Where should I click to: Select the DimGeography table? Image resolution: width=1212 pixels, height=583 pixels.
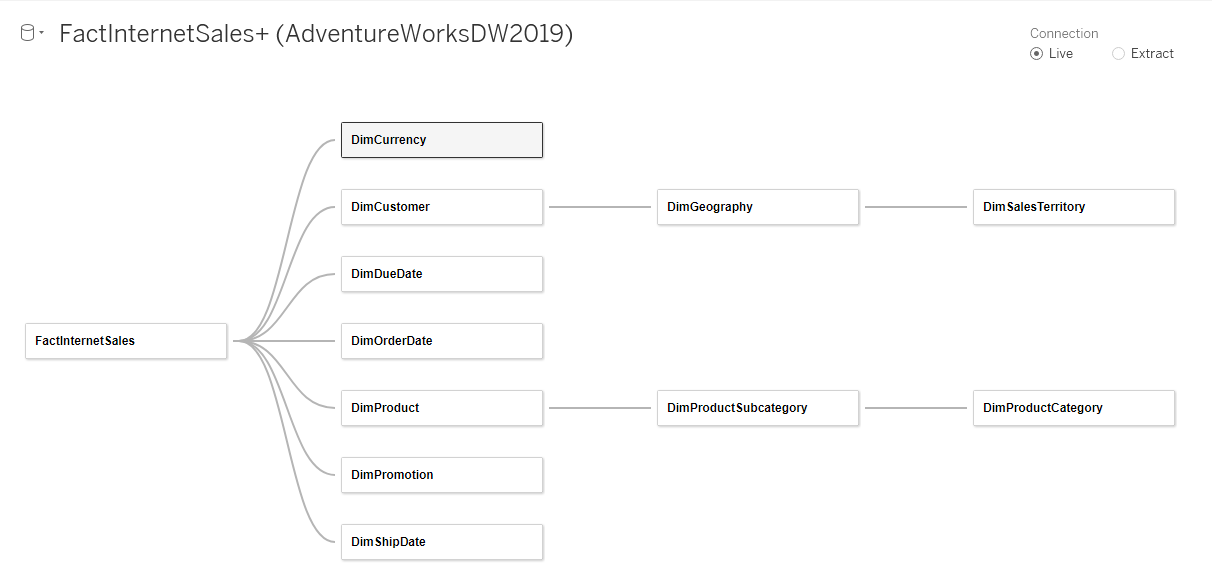757,207
